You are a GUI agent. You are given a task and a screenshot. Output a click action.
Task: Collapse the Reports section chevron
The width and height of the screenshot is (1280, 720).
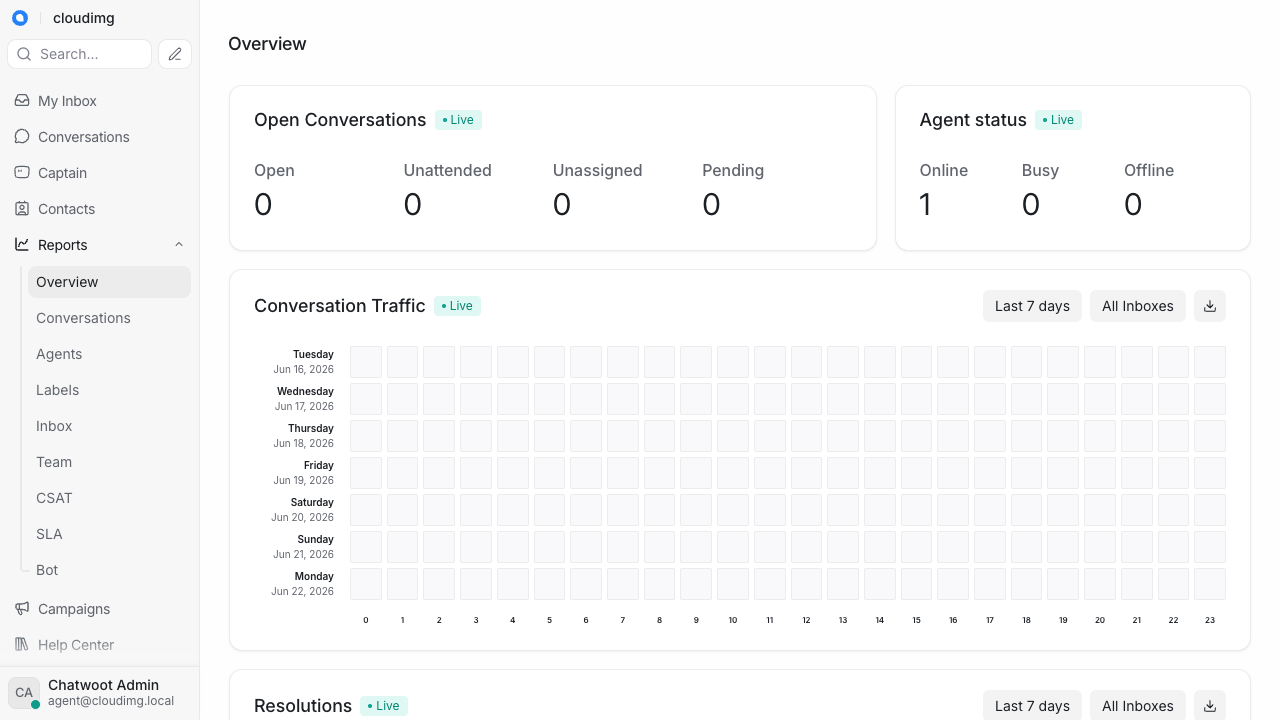tap(179, 245)
